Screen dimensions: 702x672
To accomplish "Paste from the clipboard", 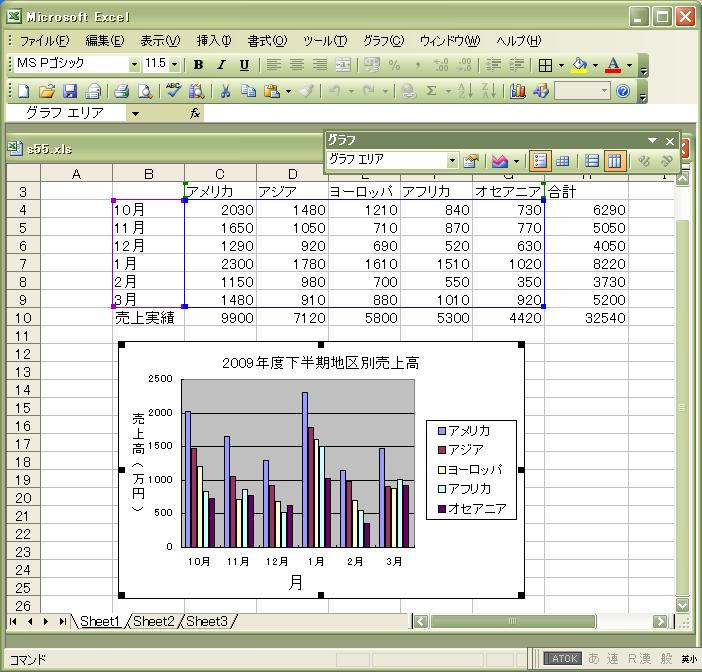I will (x=271, y=91).
